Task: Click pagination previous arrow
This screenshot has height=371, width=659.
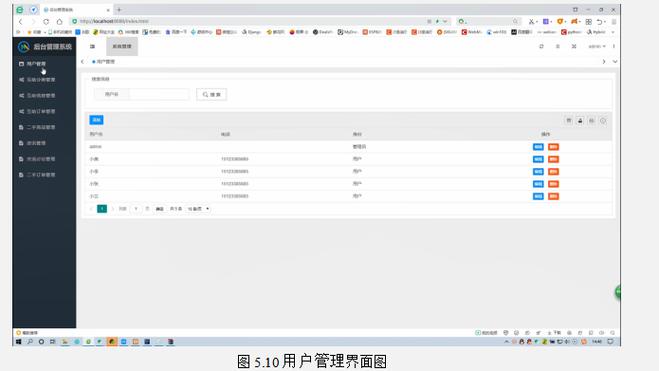Action: pos(91,209)
